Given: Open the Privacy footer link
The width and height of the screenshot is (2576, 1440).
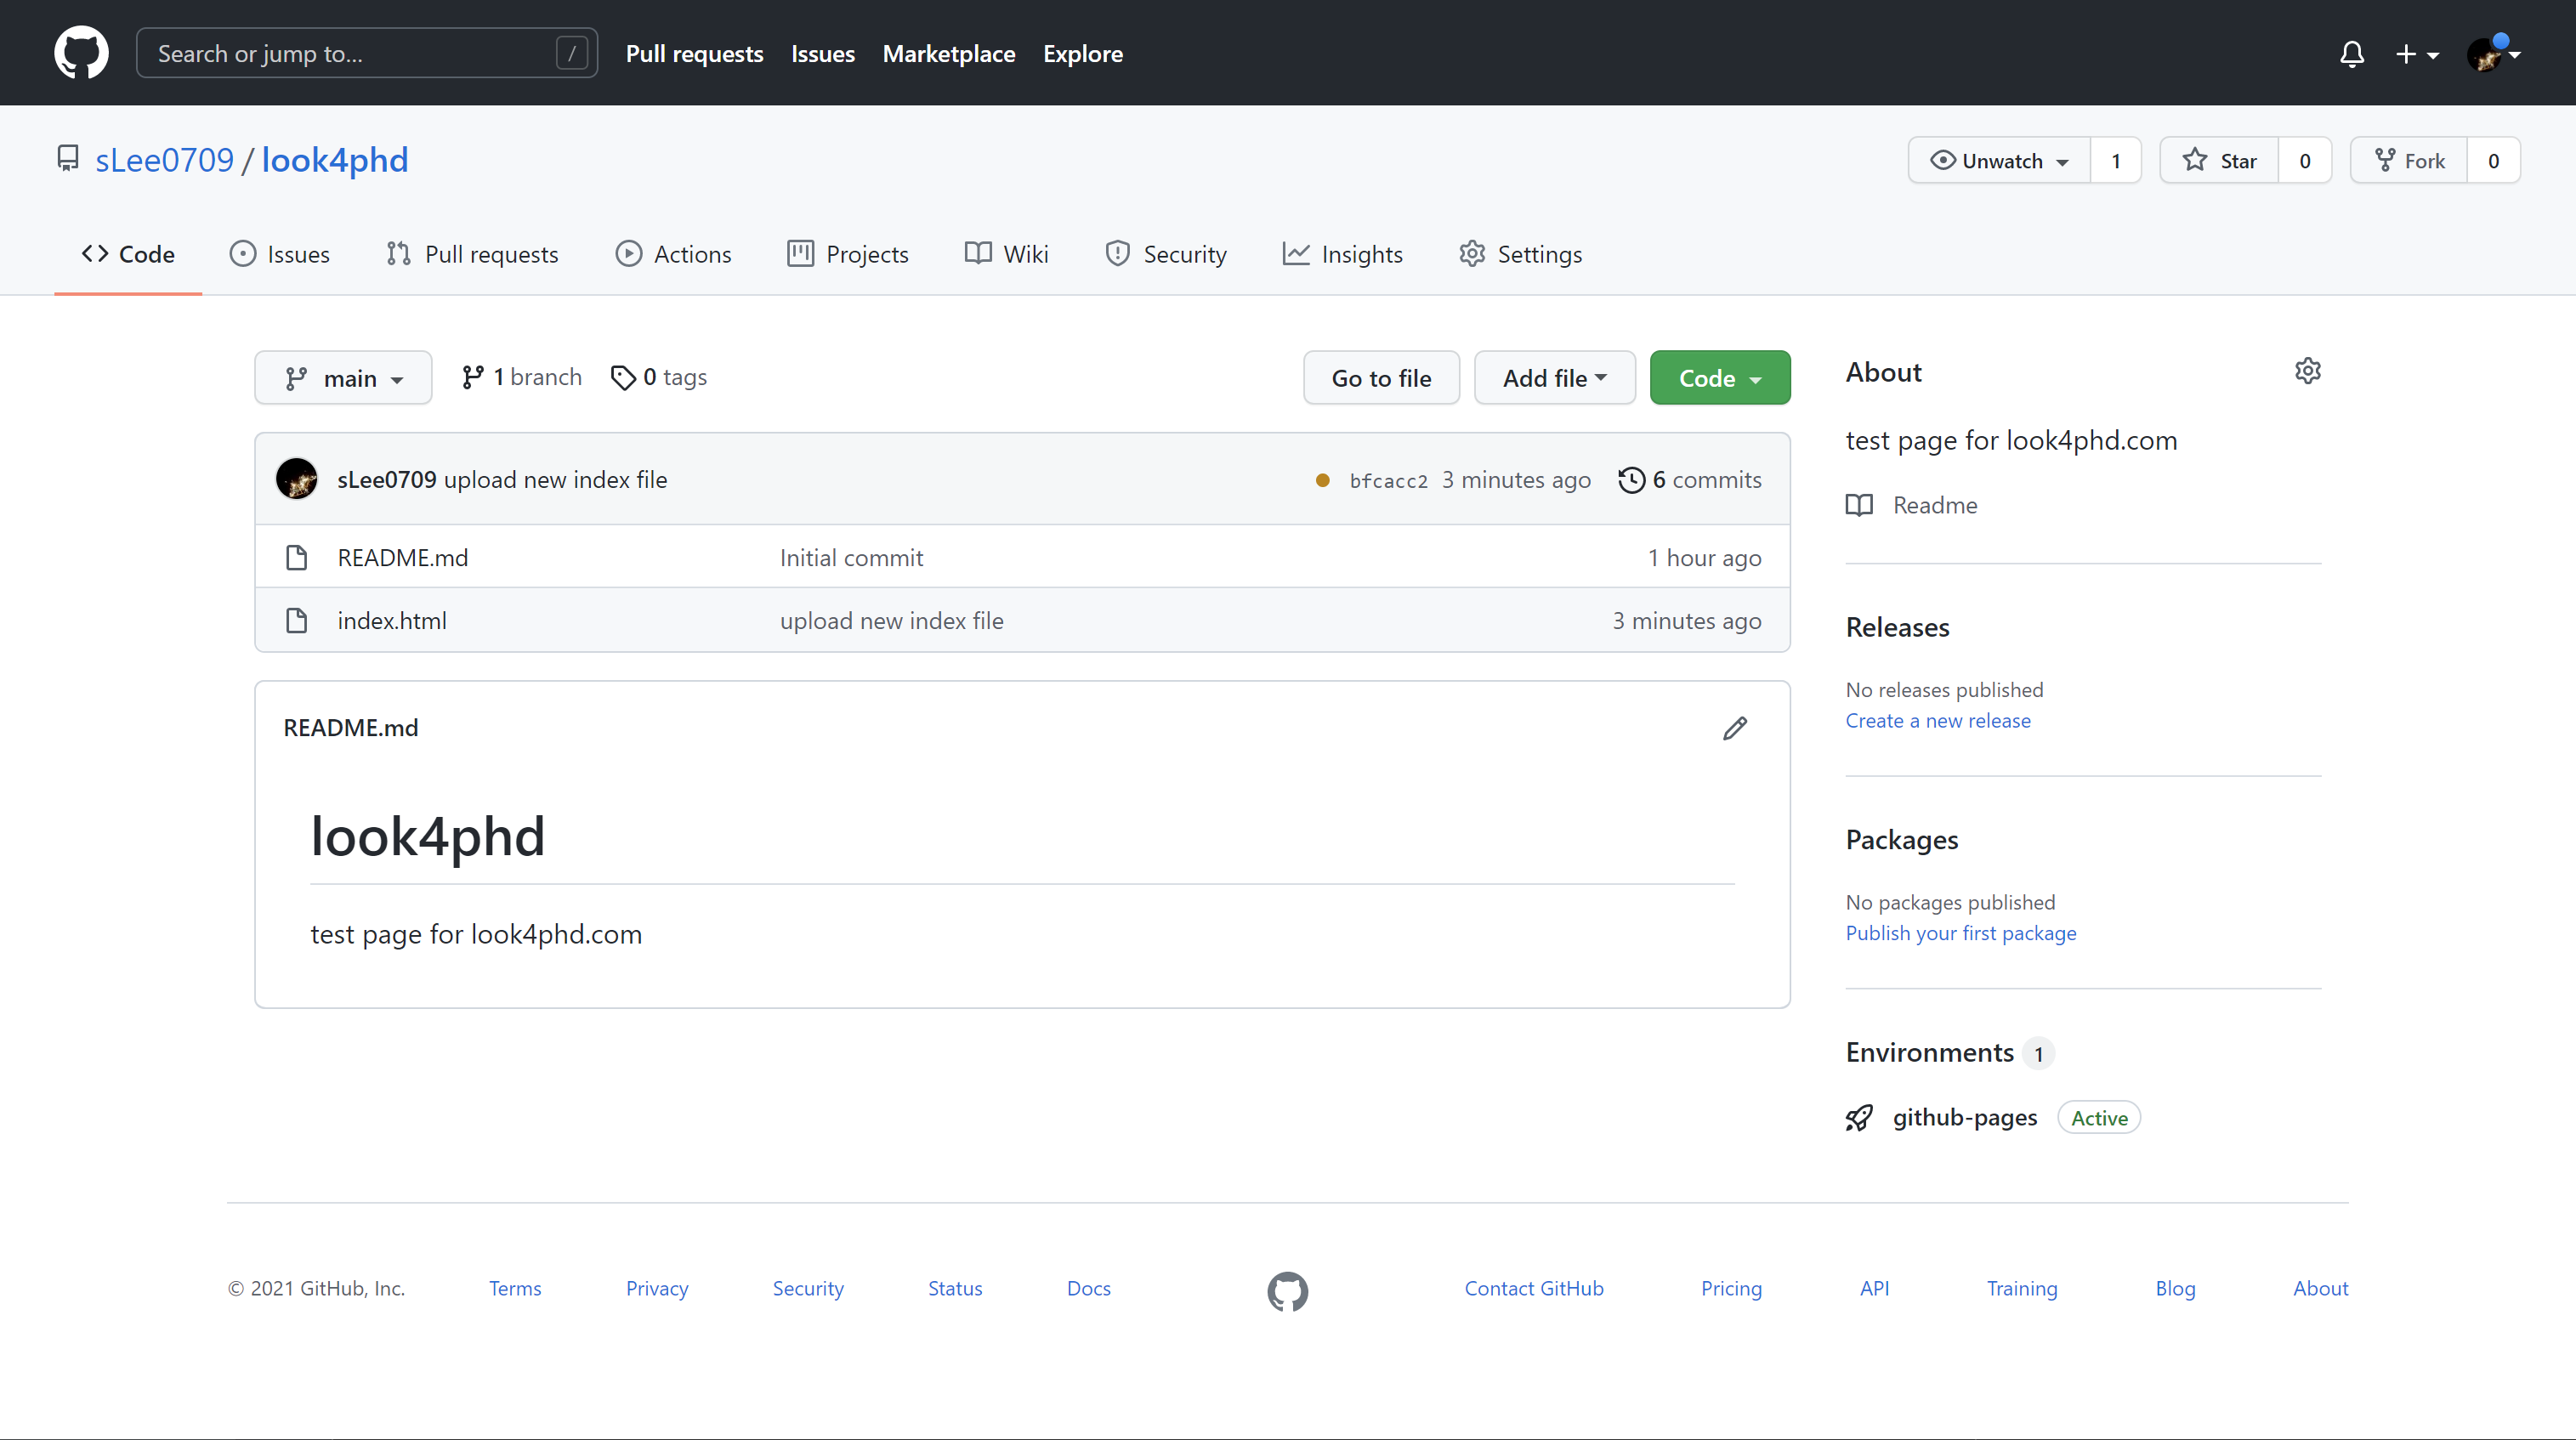Looking at the screenshot, I should (657, 1289).
